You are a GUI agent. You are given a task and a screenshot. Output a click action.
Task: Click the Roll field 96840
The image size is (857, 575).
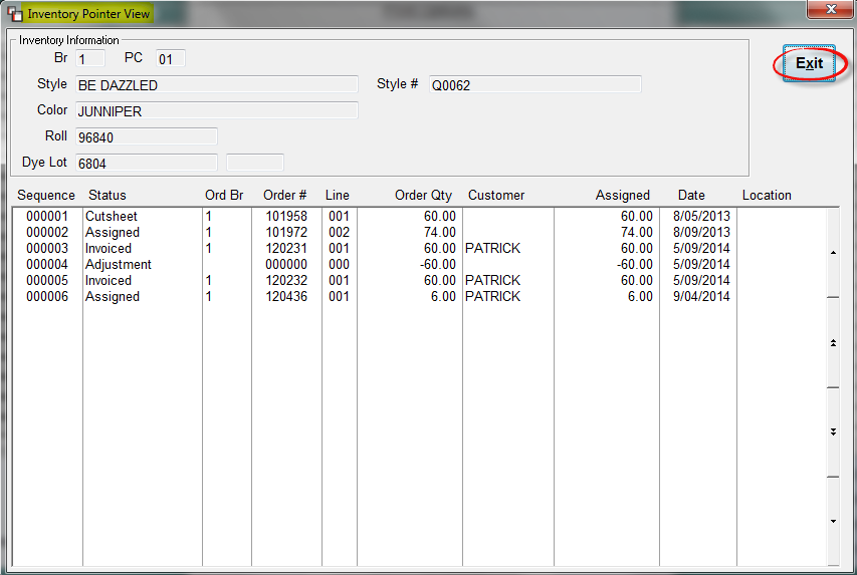[146, 137]
